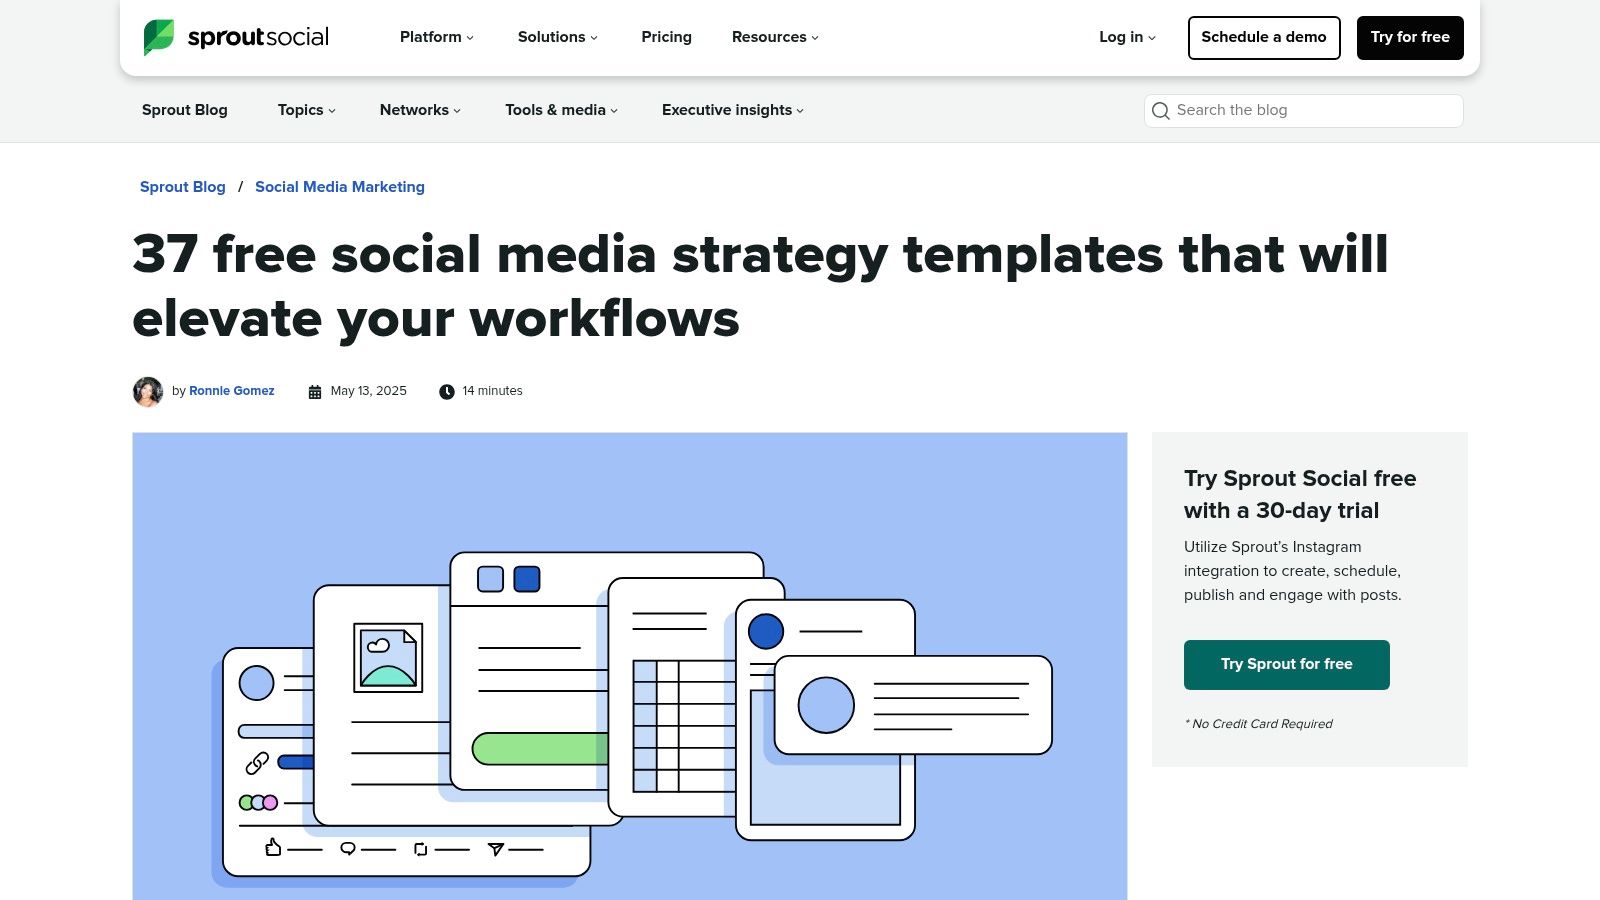Click the chevron beside Log in
Screen dimensions: 1600x900
tap(1151, 38)
